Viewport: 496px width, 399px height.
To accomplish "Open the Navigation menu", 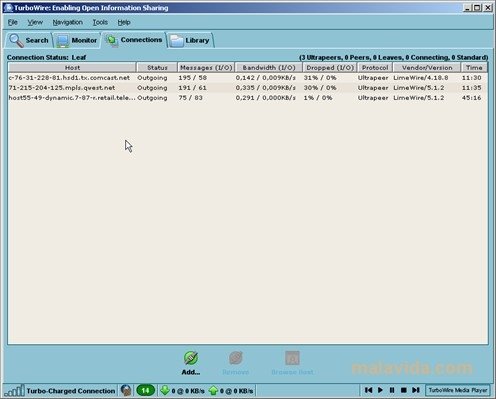I will [x=68, y=22].
